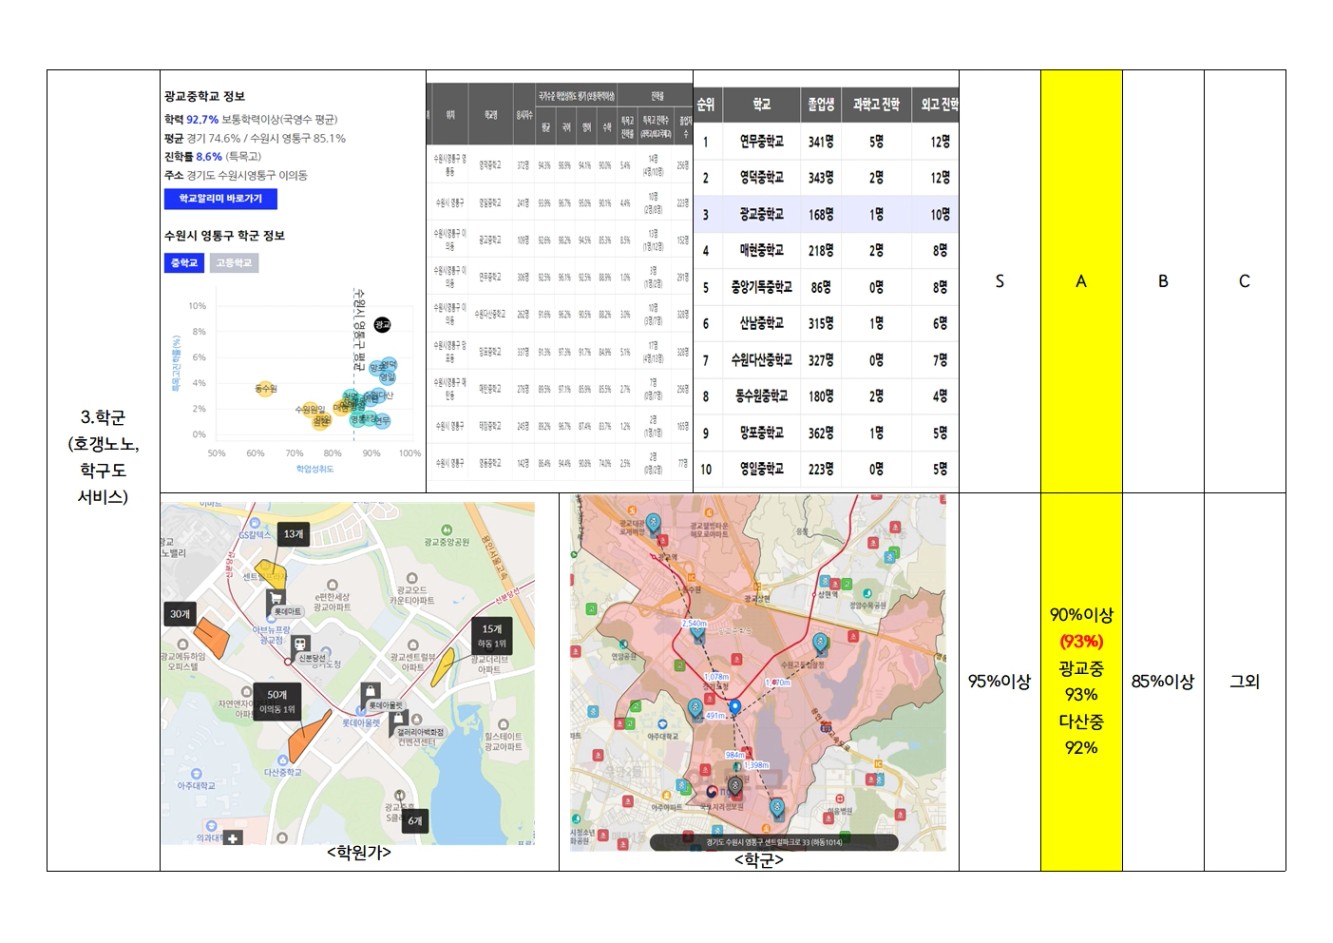Click the S grade cell

point(1000,282)
